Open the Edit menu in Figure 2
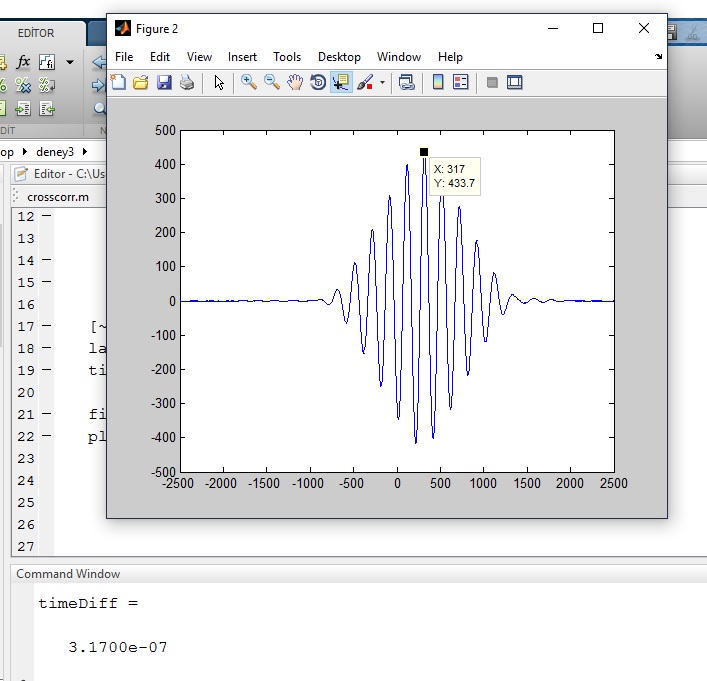 click(x=160, y=57)
